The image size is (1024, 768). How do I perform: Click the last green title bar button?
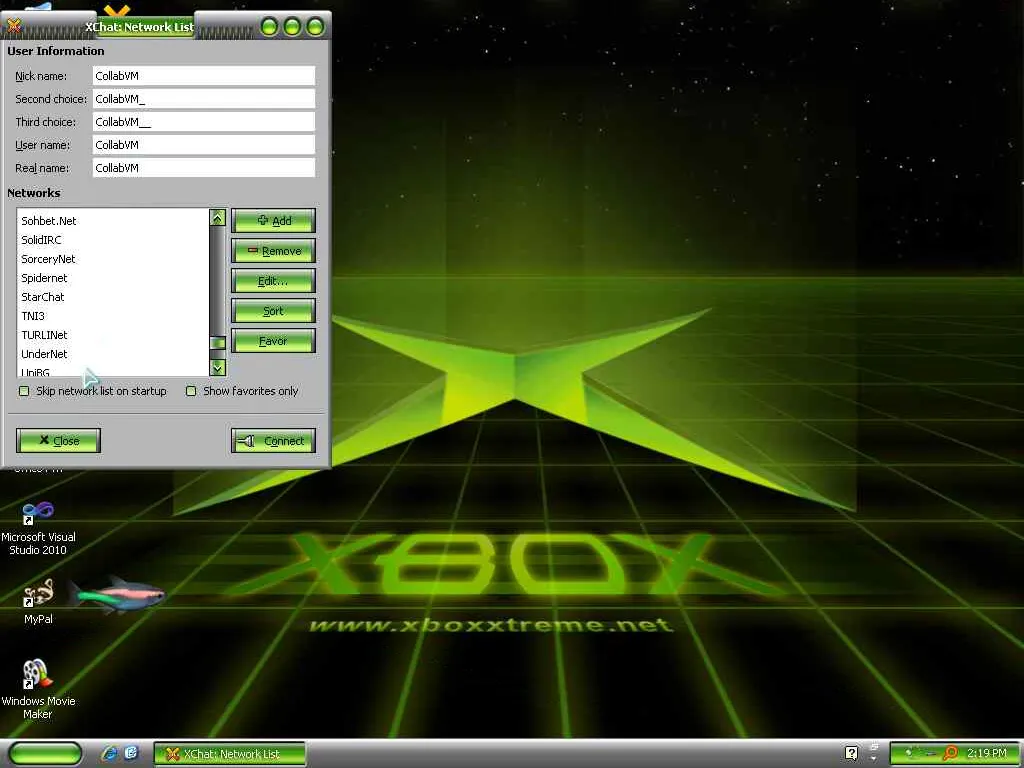[x=315, y=27]
